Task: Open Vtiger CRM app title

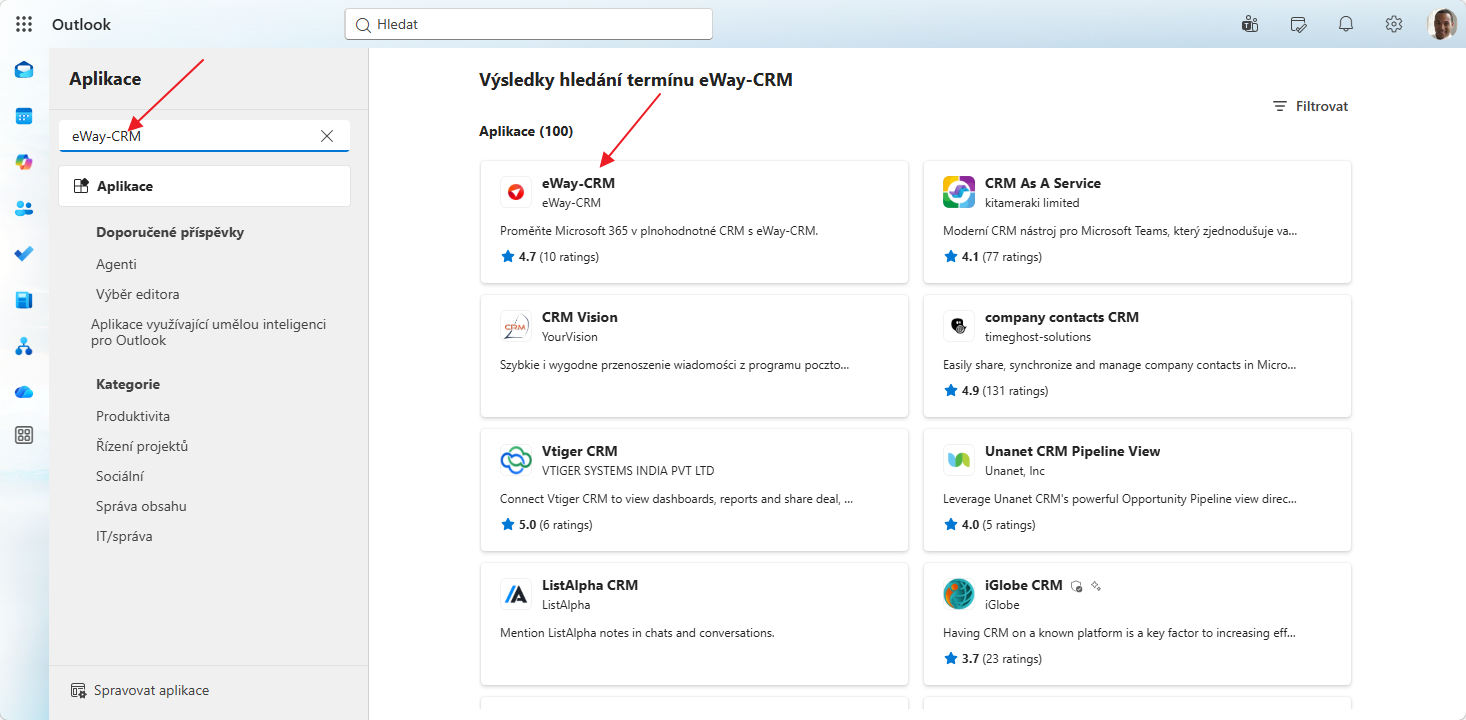Action: tap(580, 451)
